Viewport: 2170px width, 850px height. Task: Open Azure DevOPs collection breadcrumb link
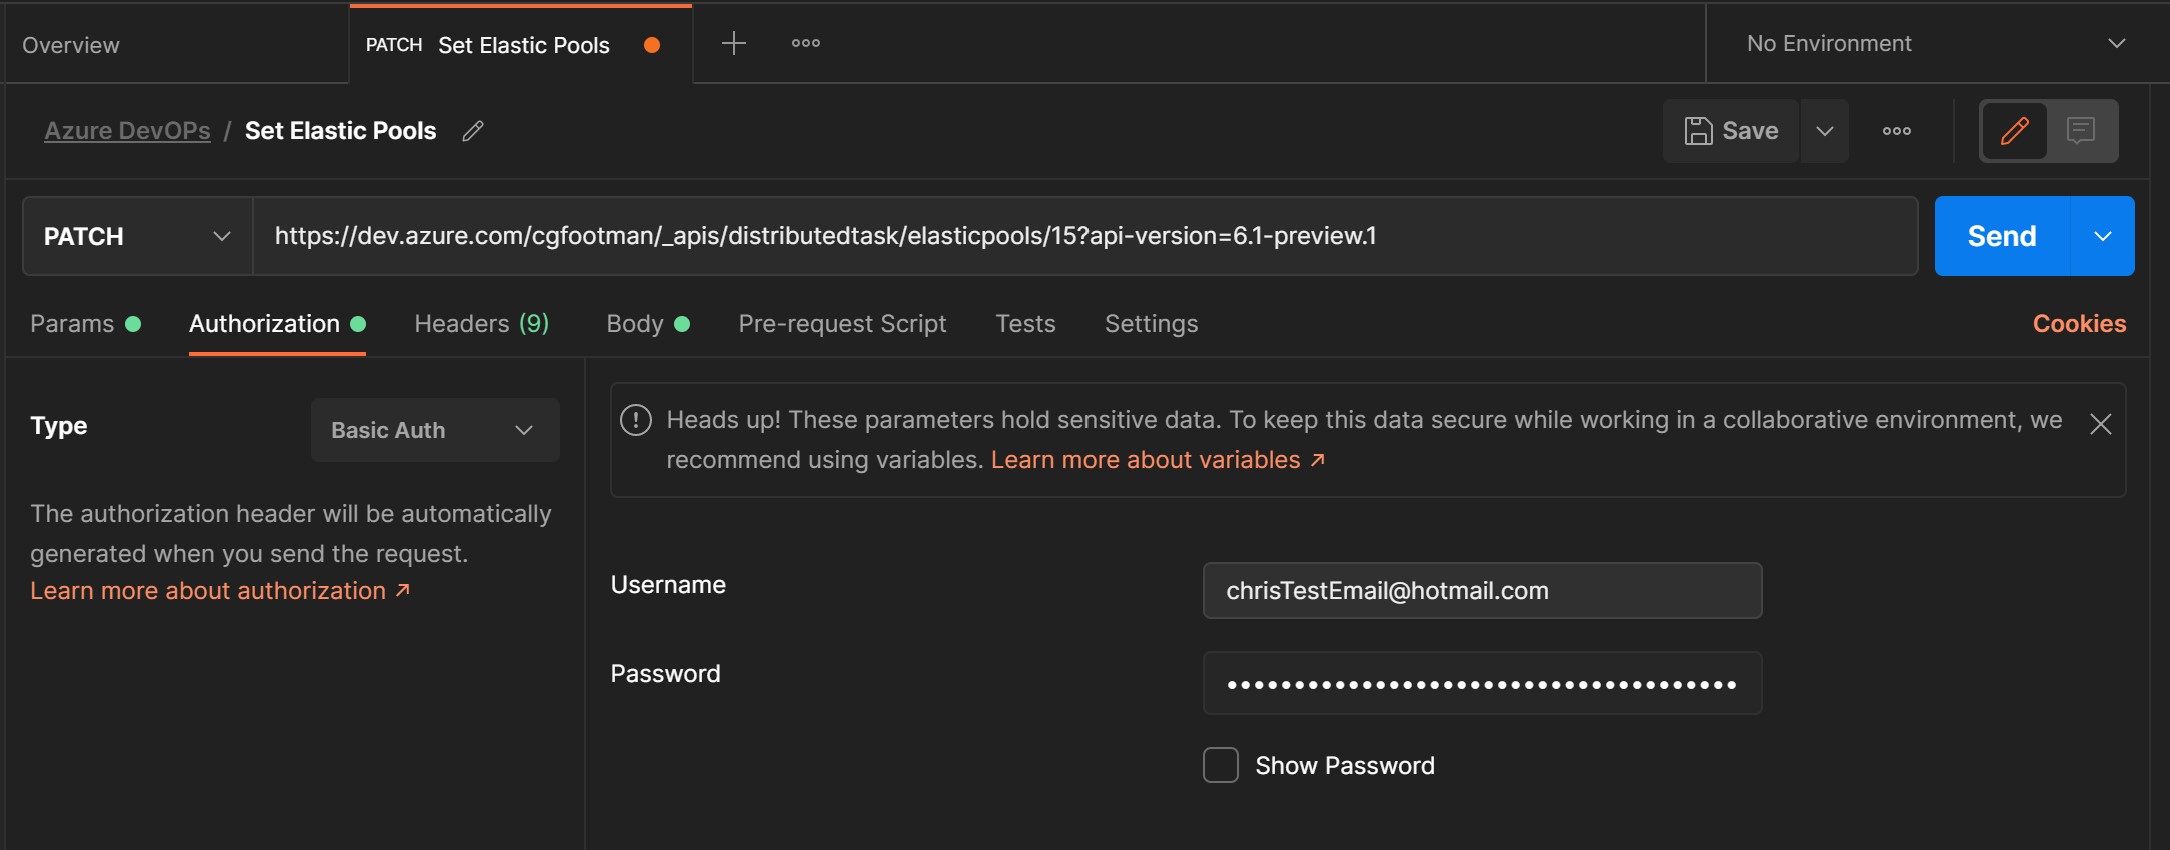tap(127, 131)
